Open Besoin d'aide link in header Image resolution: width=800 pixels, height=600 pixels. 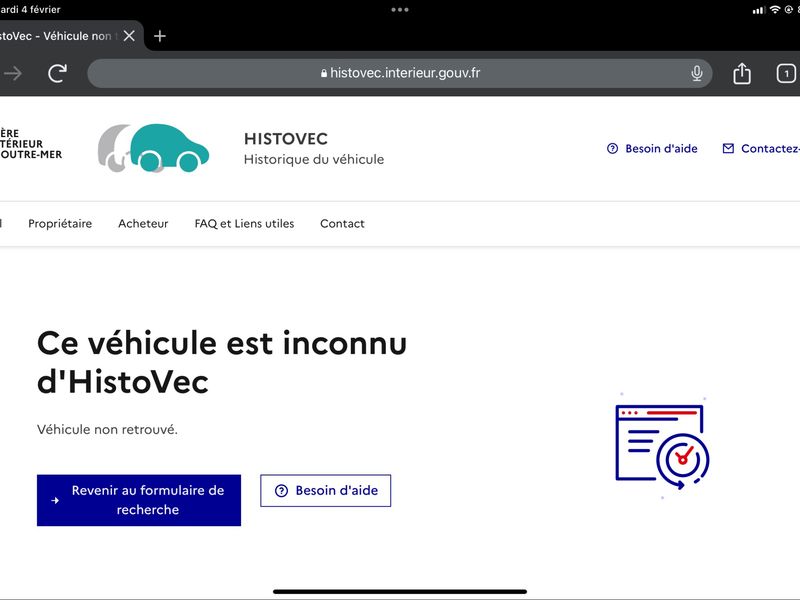pyautogui.click(x=652, y=148)
